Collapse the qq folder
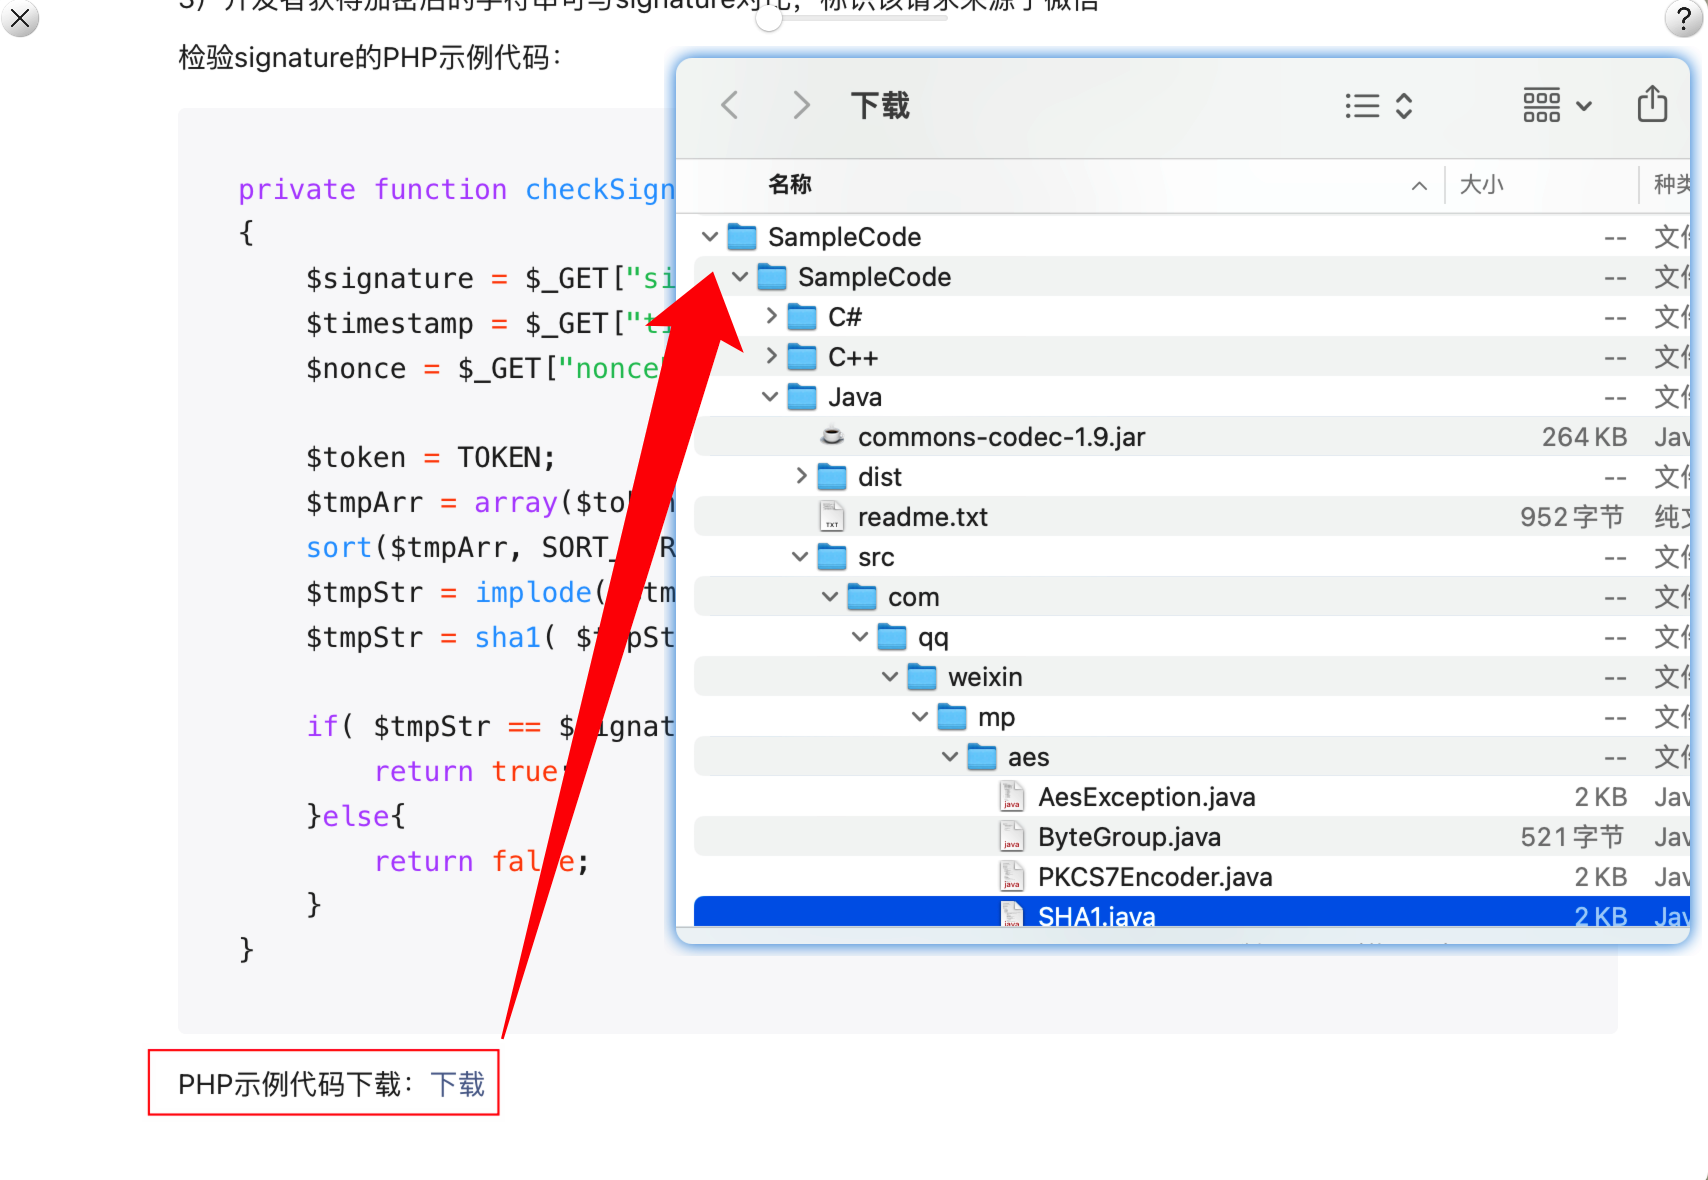Viewport: 1708px width, 1180px height. pos(860,637)
